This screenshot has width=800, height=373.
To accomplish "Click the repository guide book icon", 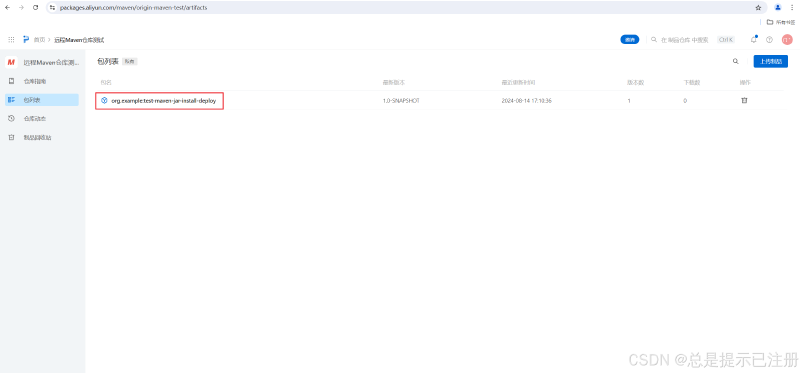I will pyautogui.click(x=11, y=81).
